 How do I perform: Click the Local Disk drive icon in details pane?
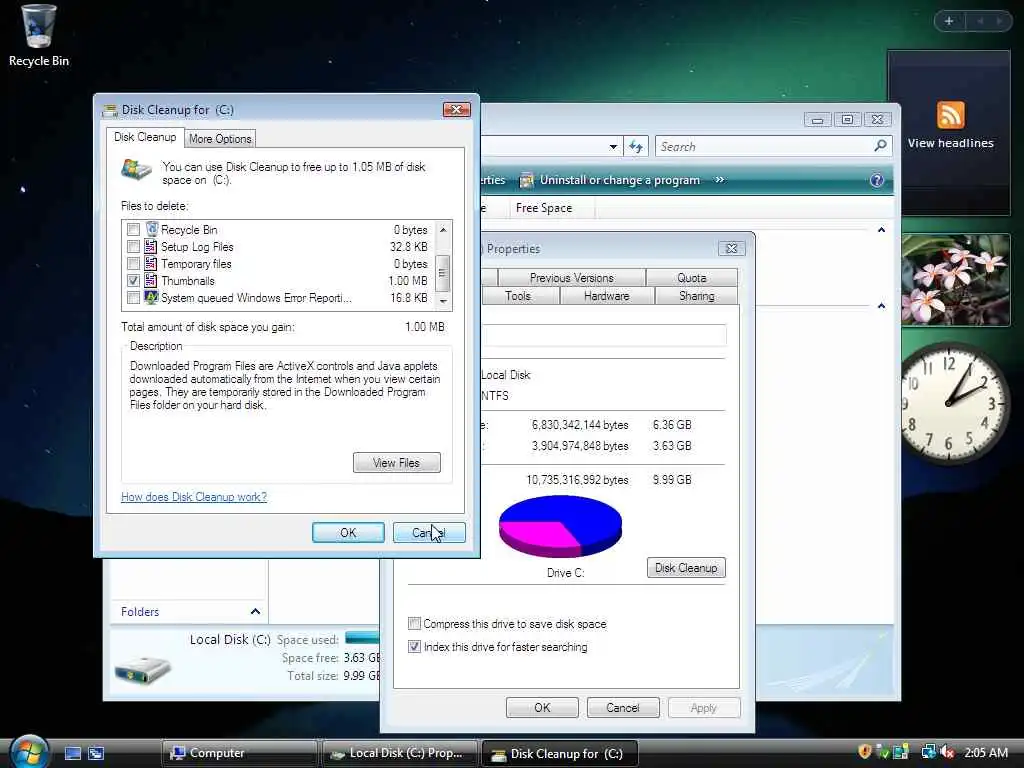pos(142,668)
